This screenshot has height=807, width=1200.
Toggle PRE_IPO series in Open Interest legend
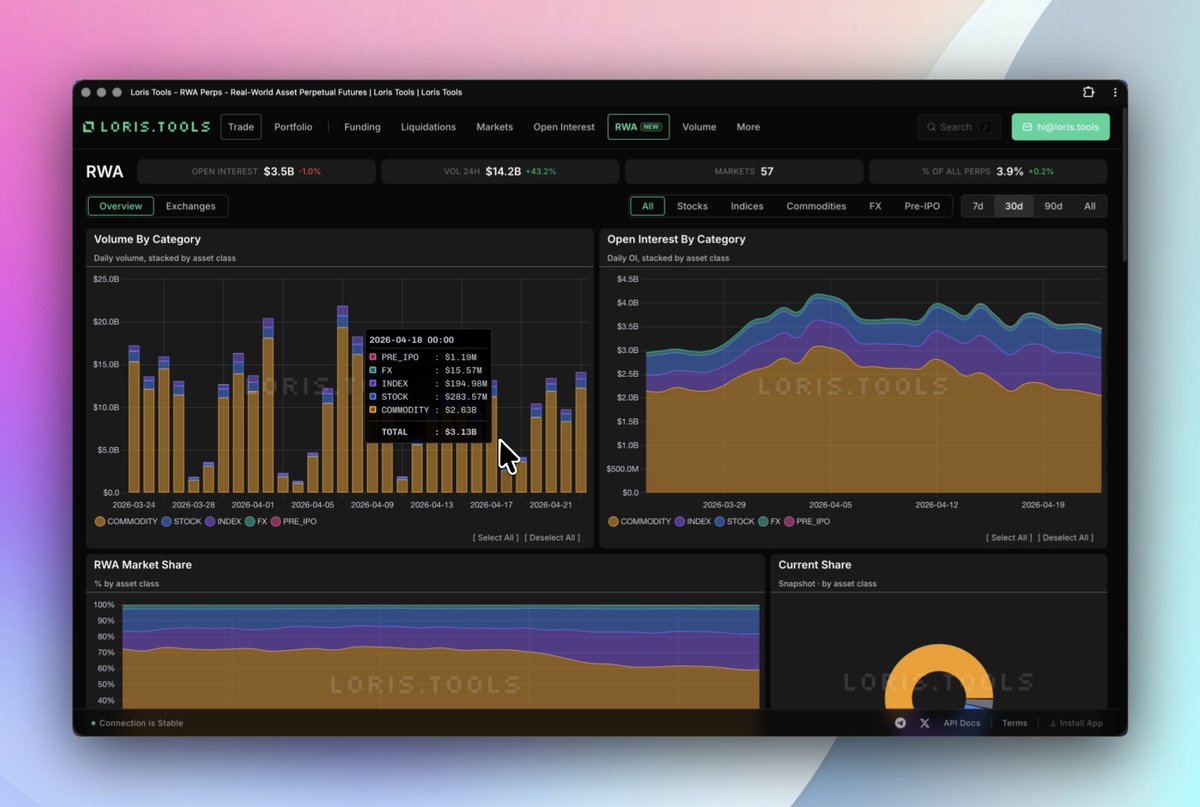(807, 522)
